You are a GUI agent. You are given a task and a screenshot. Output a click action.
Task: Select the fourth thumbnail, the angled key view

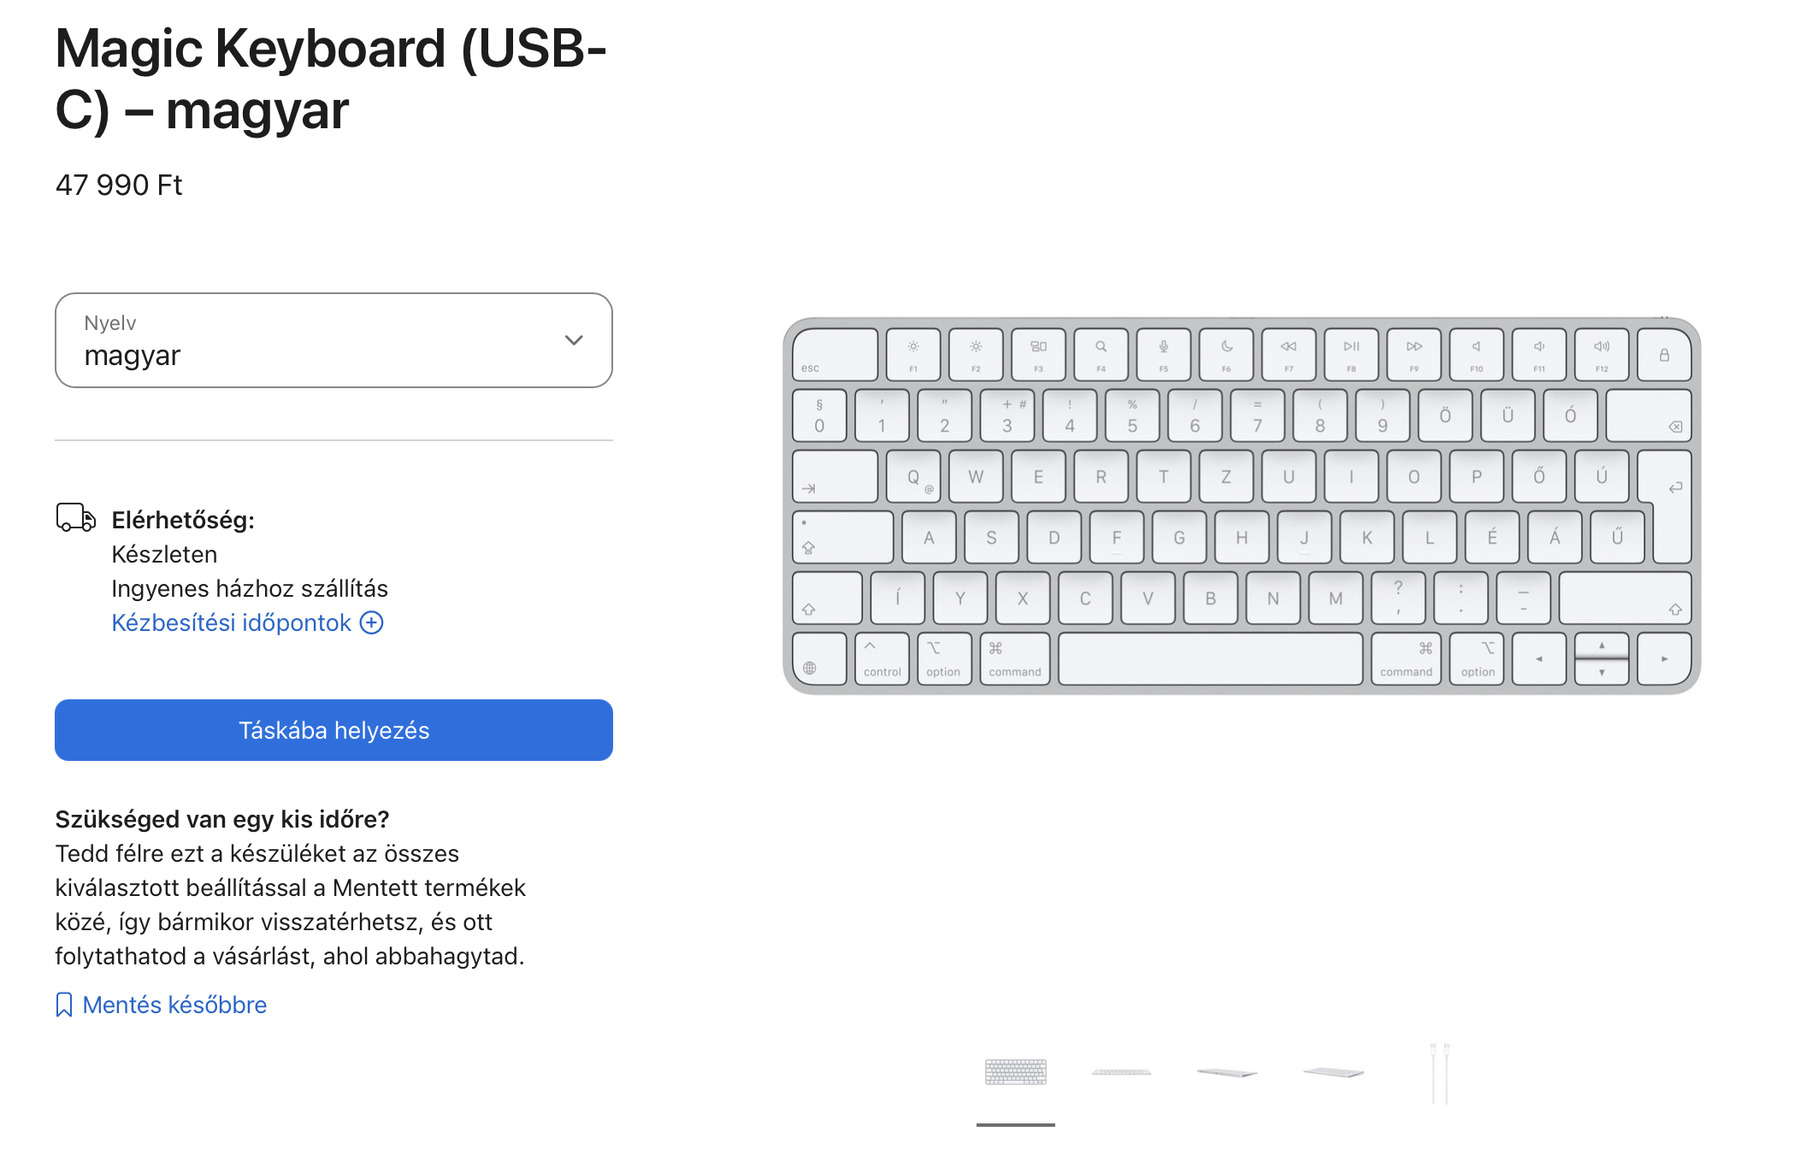pos(1333,1072)
